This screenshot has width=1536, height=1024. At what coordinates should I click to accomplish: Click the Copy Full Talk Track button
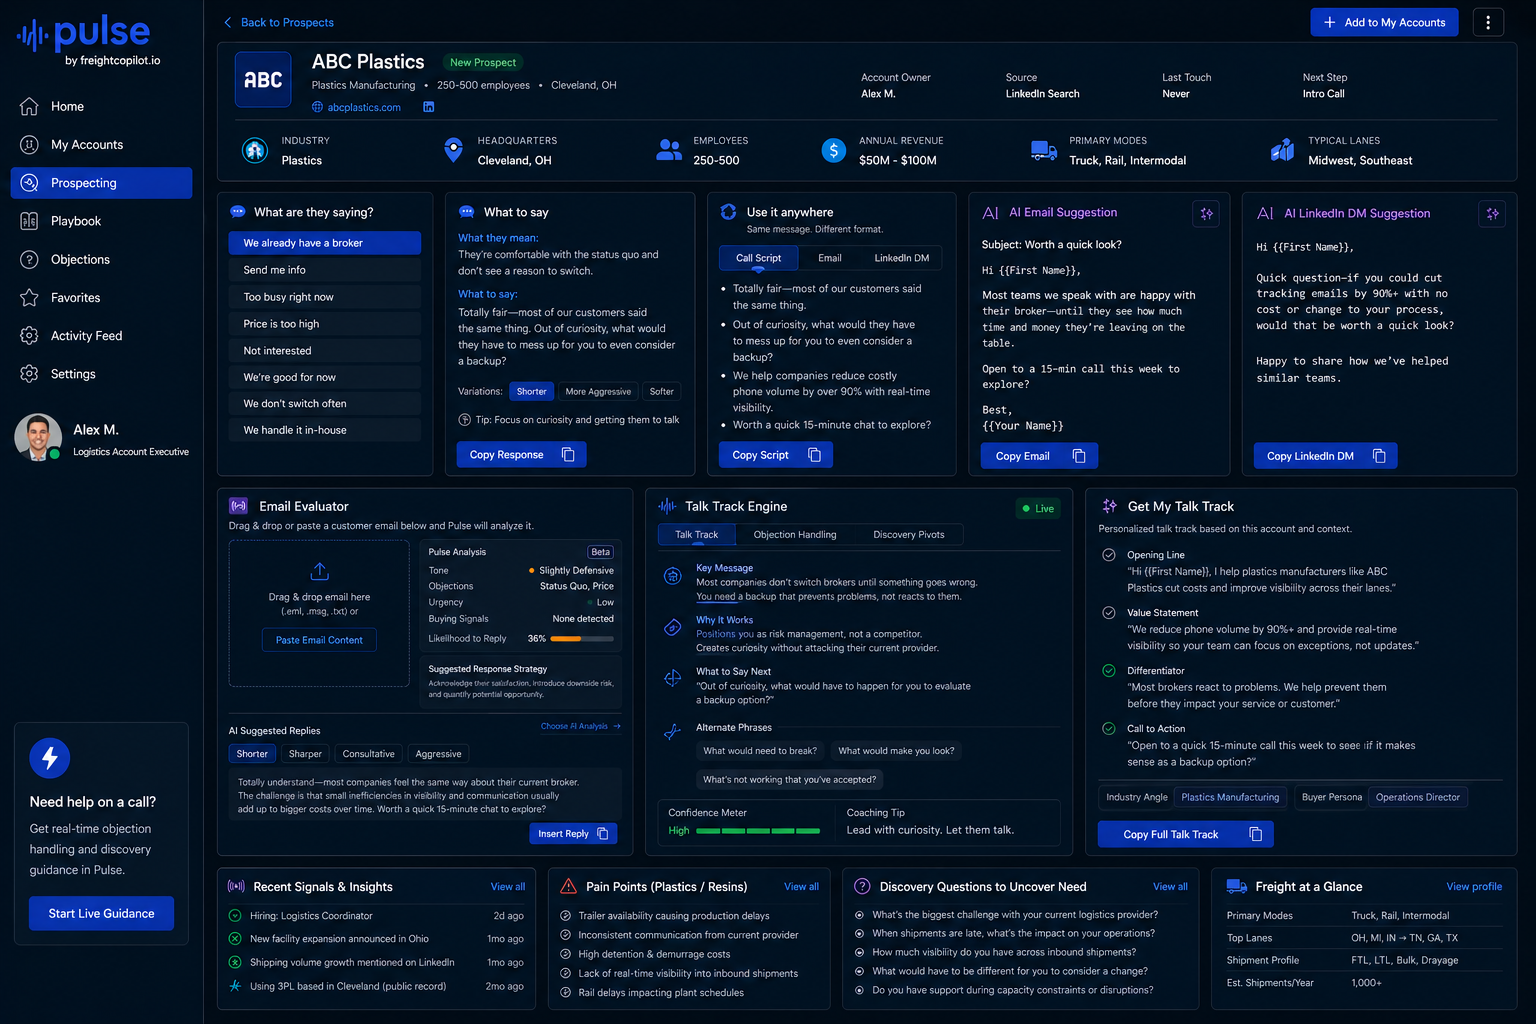(x=1186, y=835)
